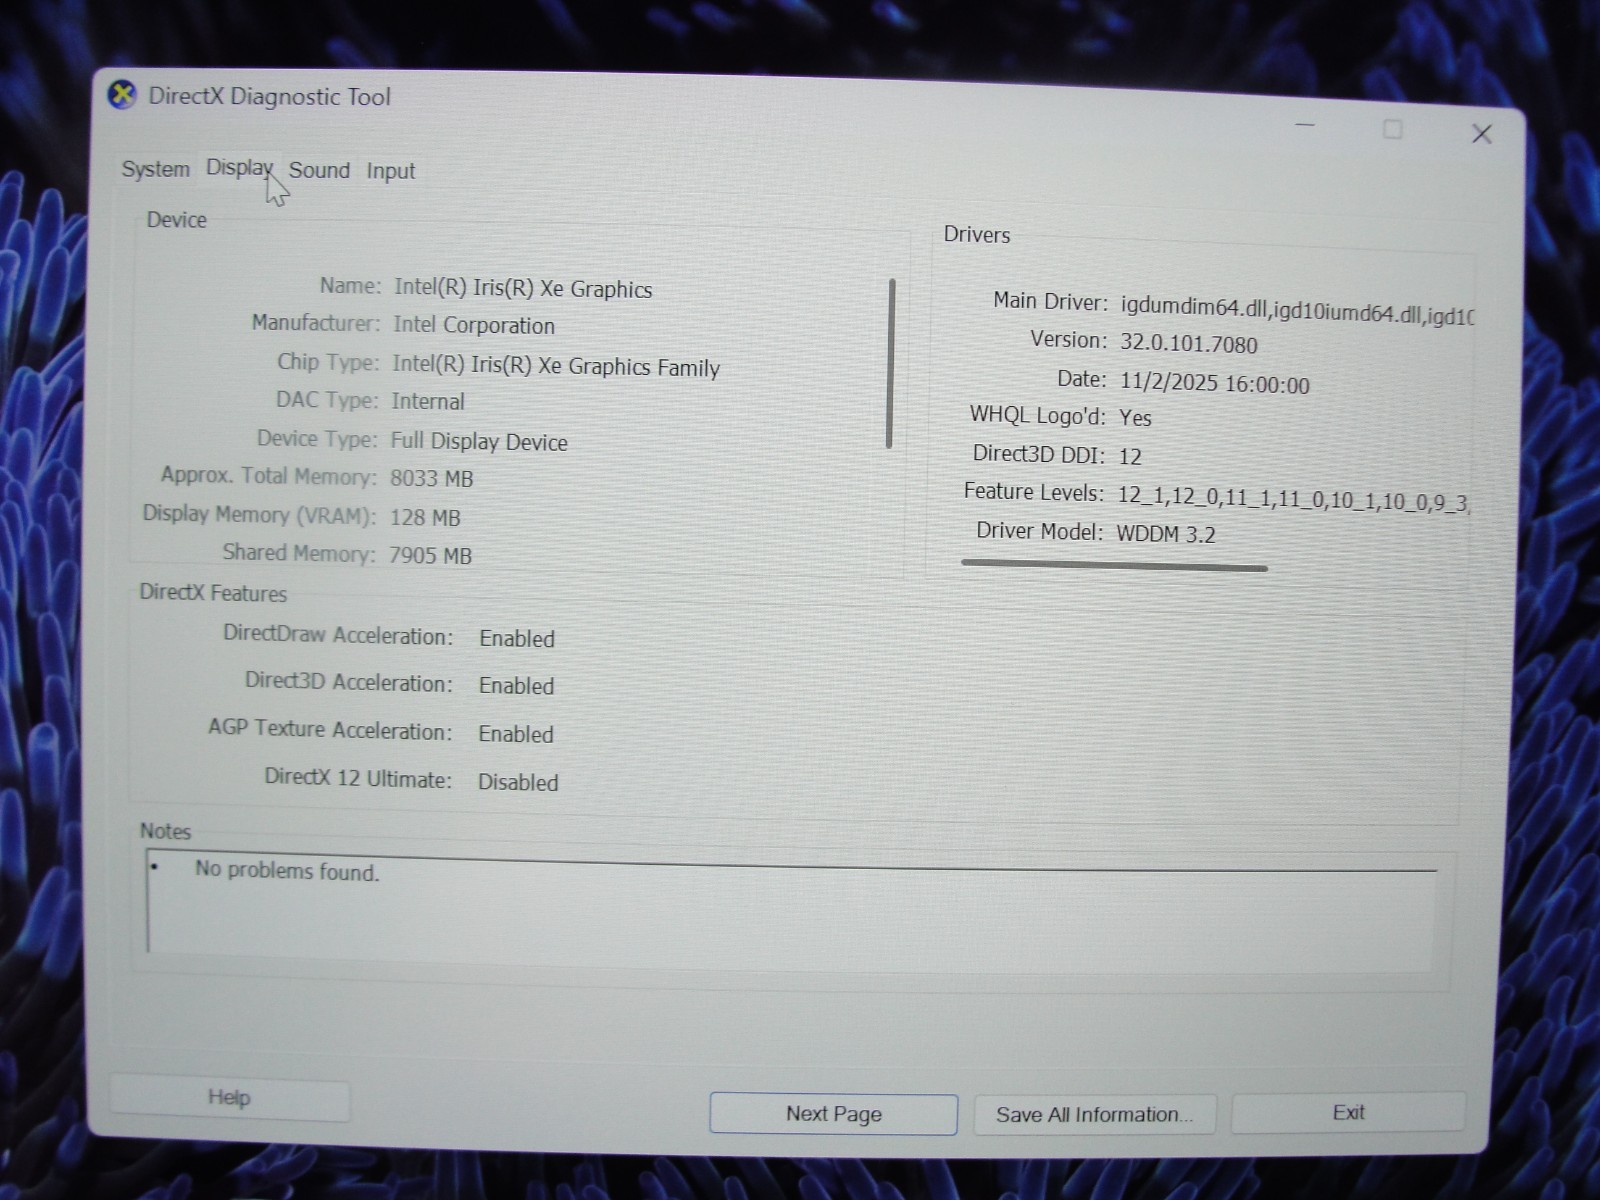The image size is (1600, 1200).
Task: Click the WHQL Logo'd value 'Yes'
Action: coord(1135,418)
